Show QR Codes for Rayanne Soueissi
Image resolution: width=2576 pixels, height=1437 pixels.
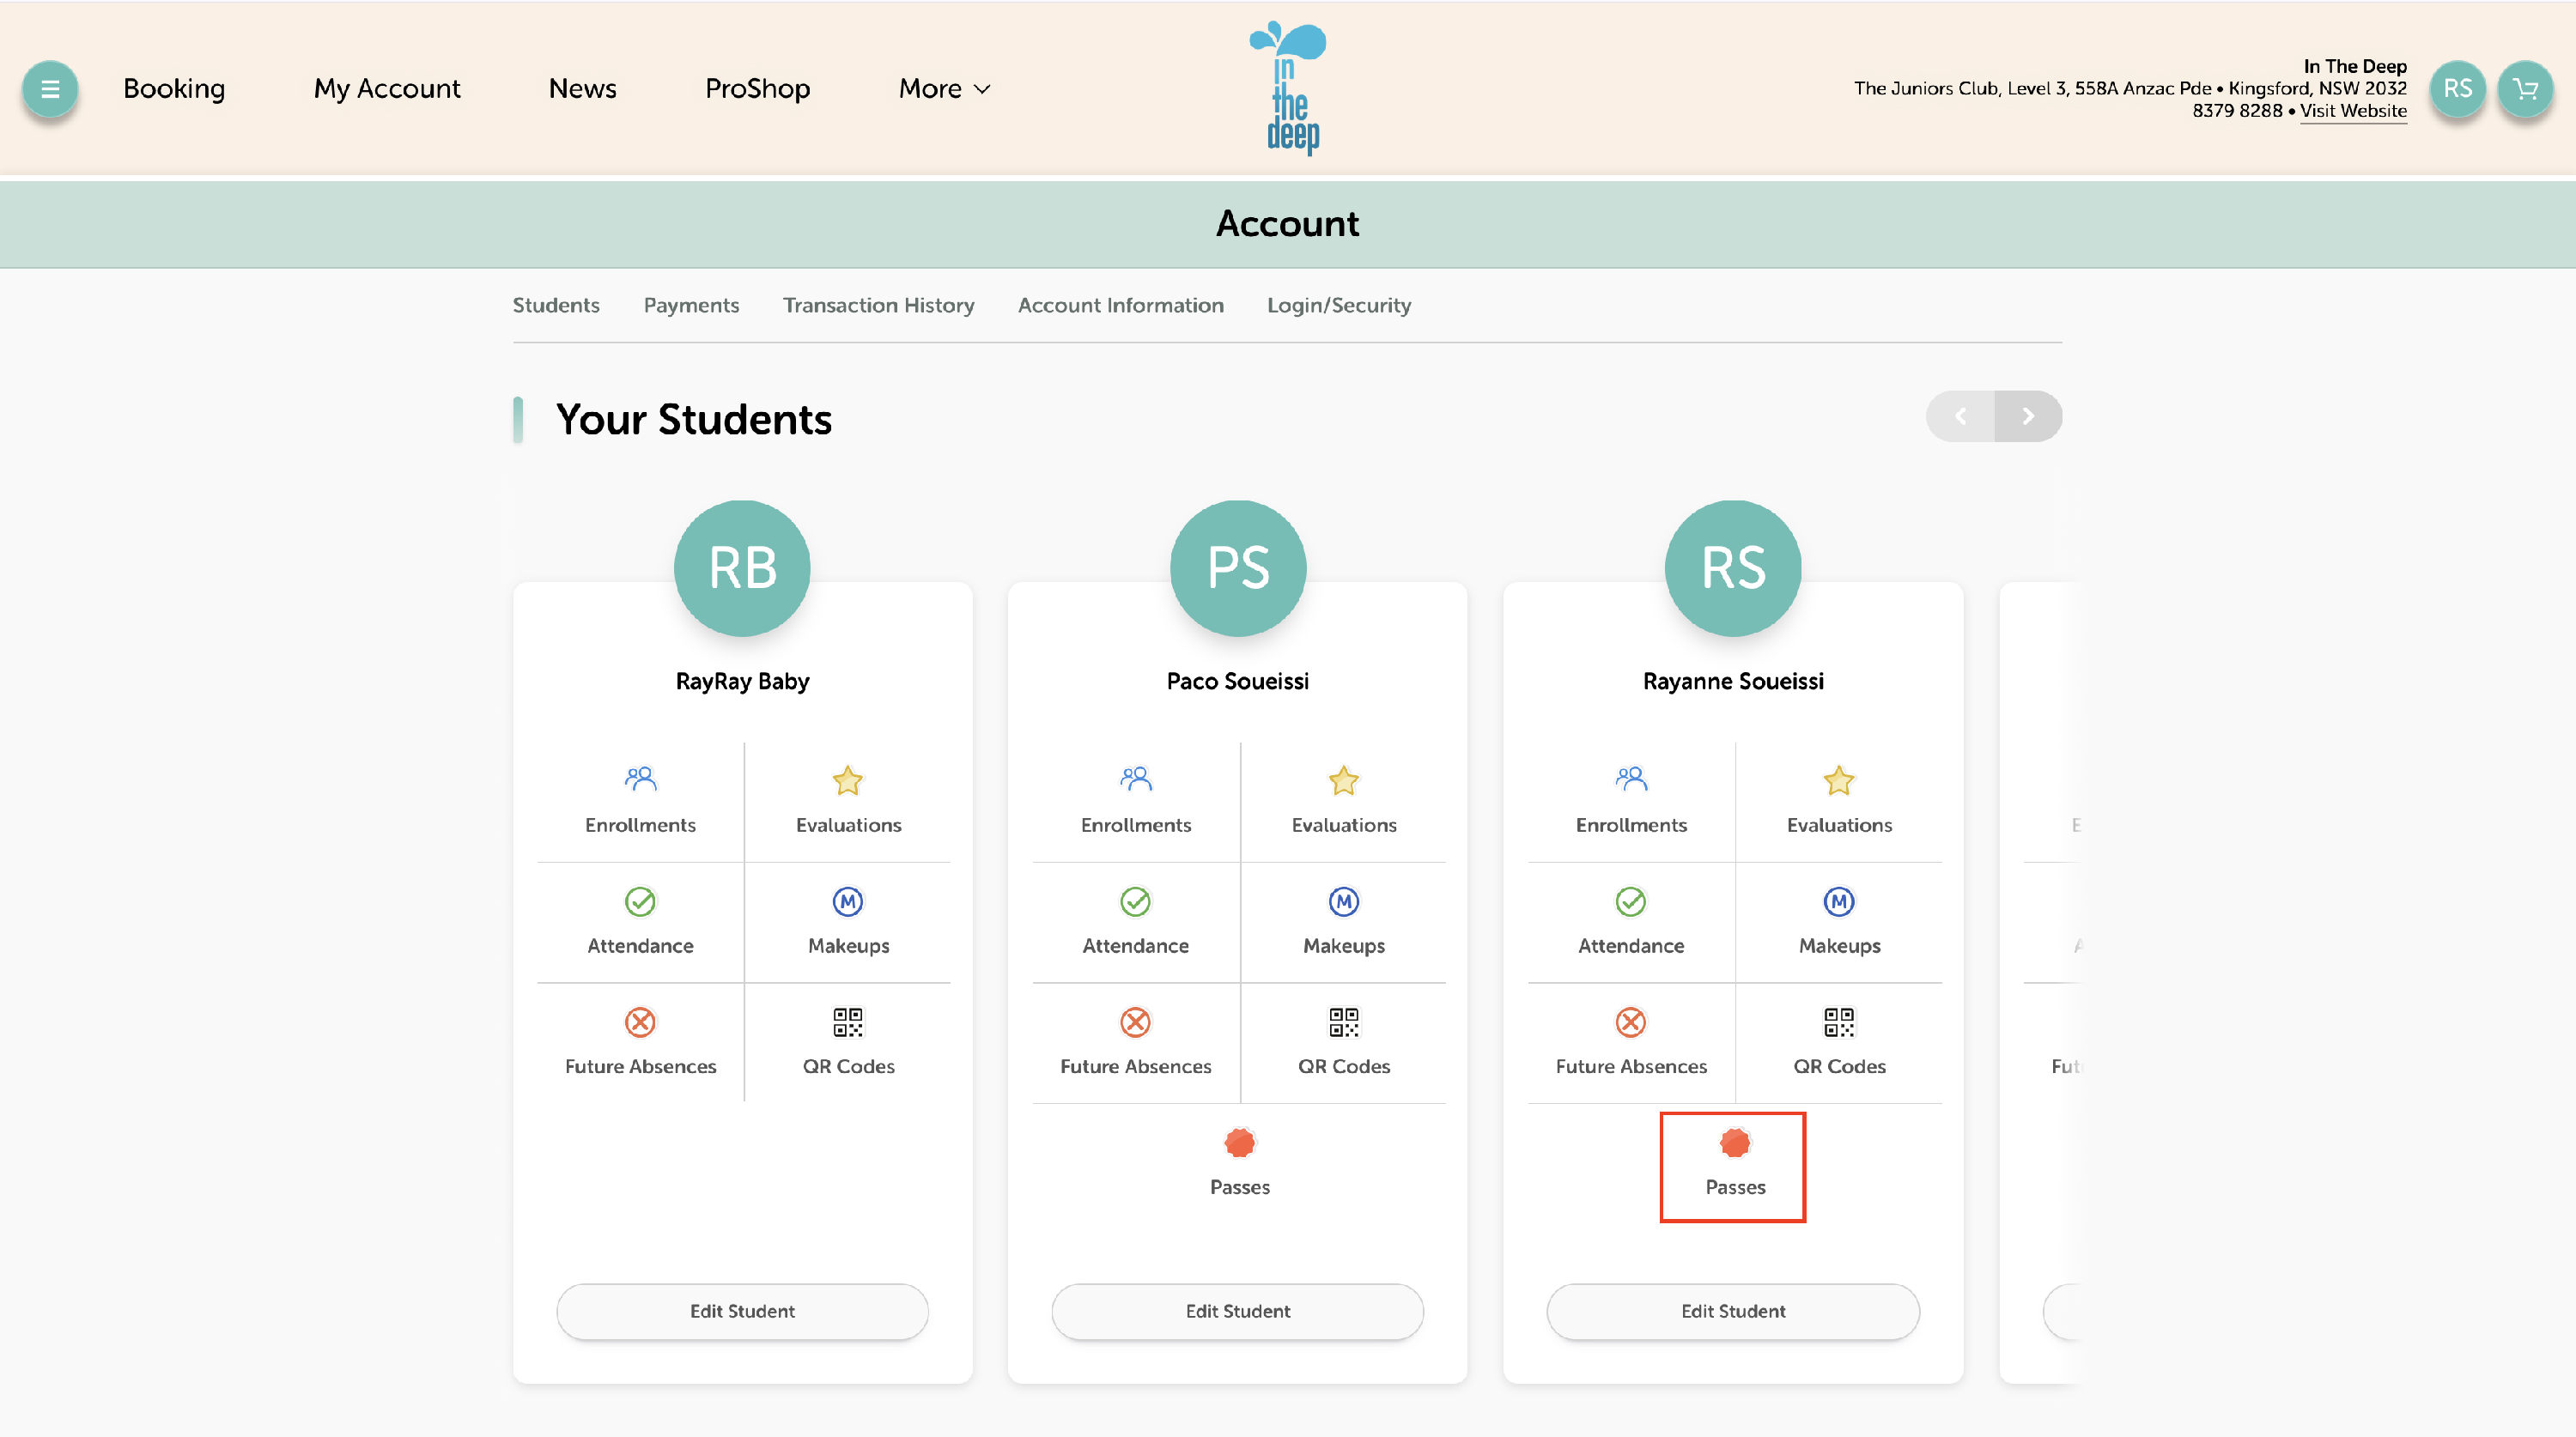(1838, 1041)
